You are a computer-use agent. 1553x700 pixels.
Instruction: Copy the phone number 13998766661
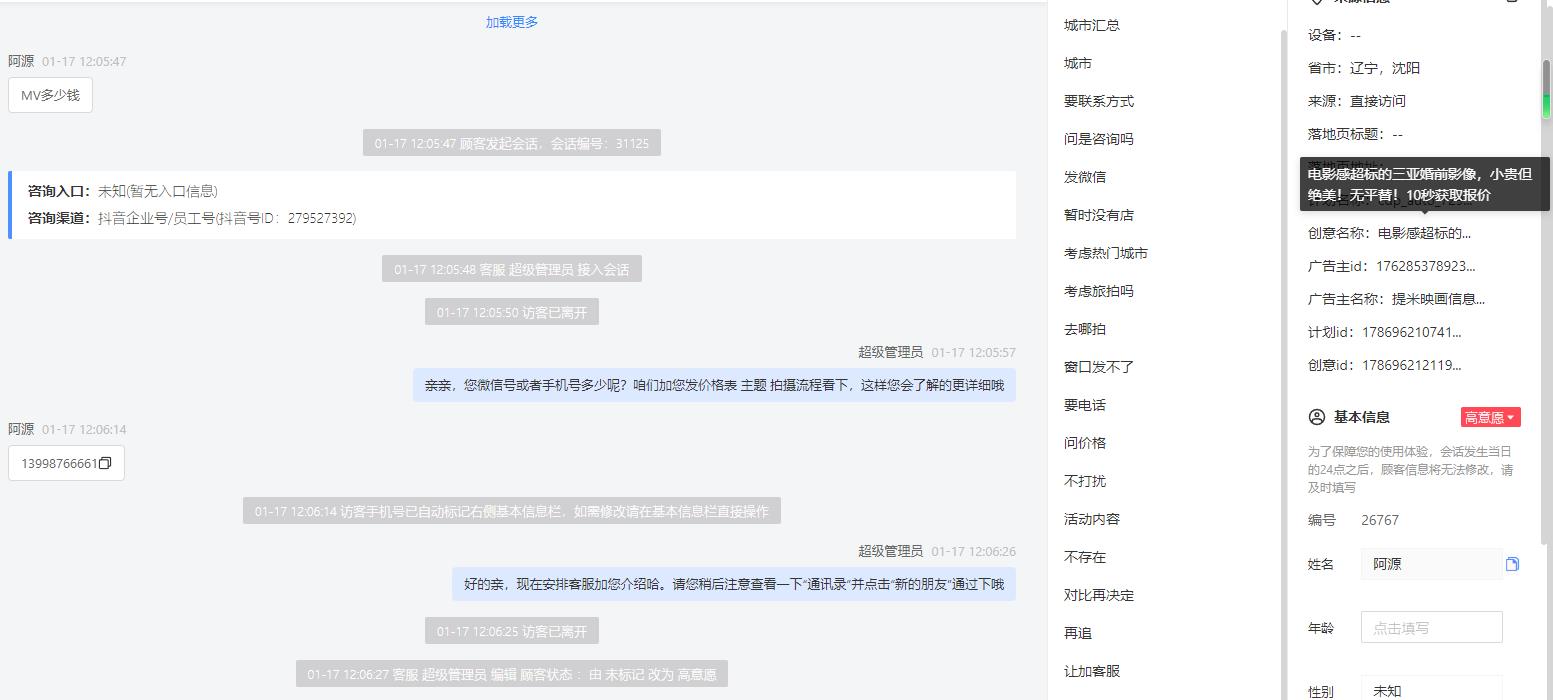point(105,463)
